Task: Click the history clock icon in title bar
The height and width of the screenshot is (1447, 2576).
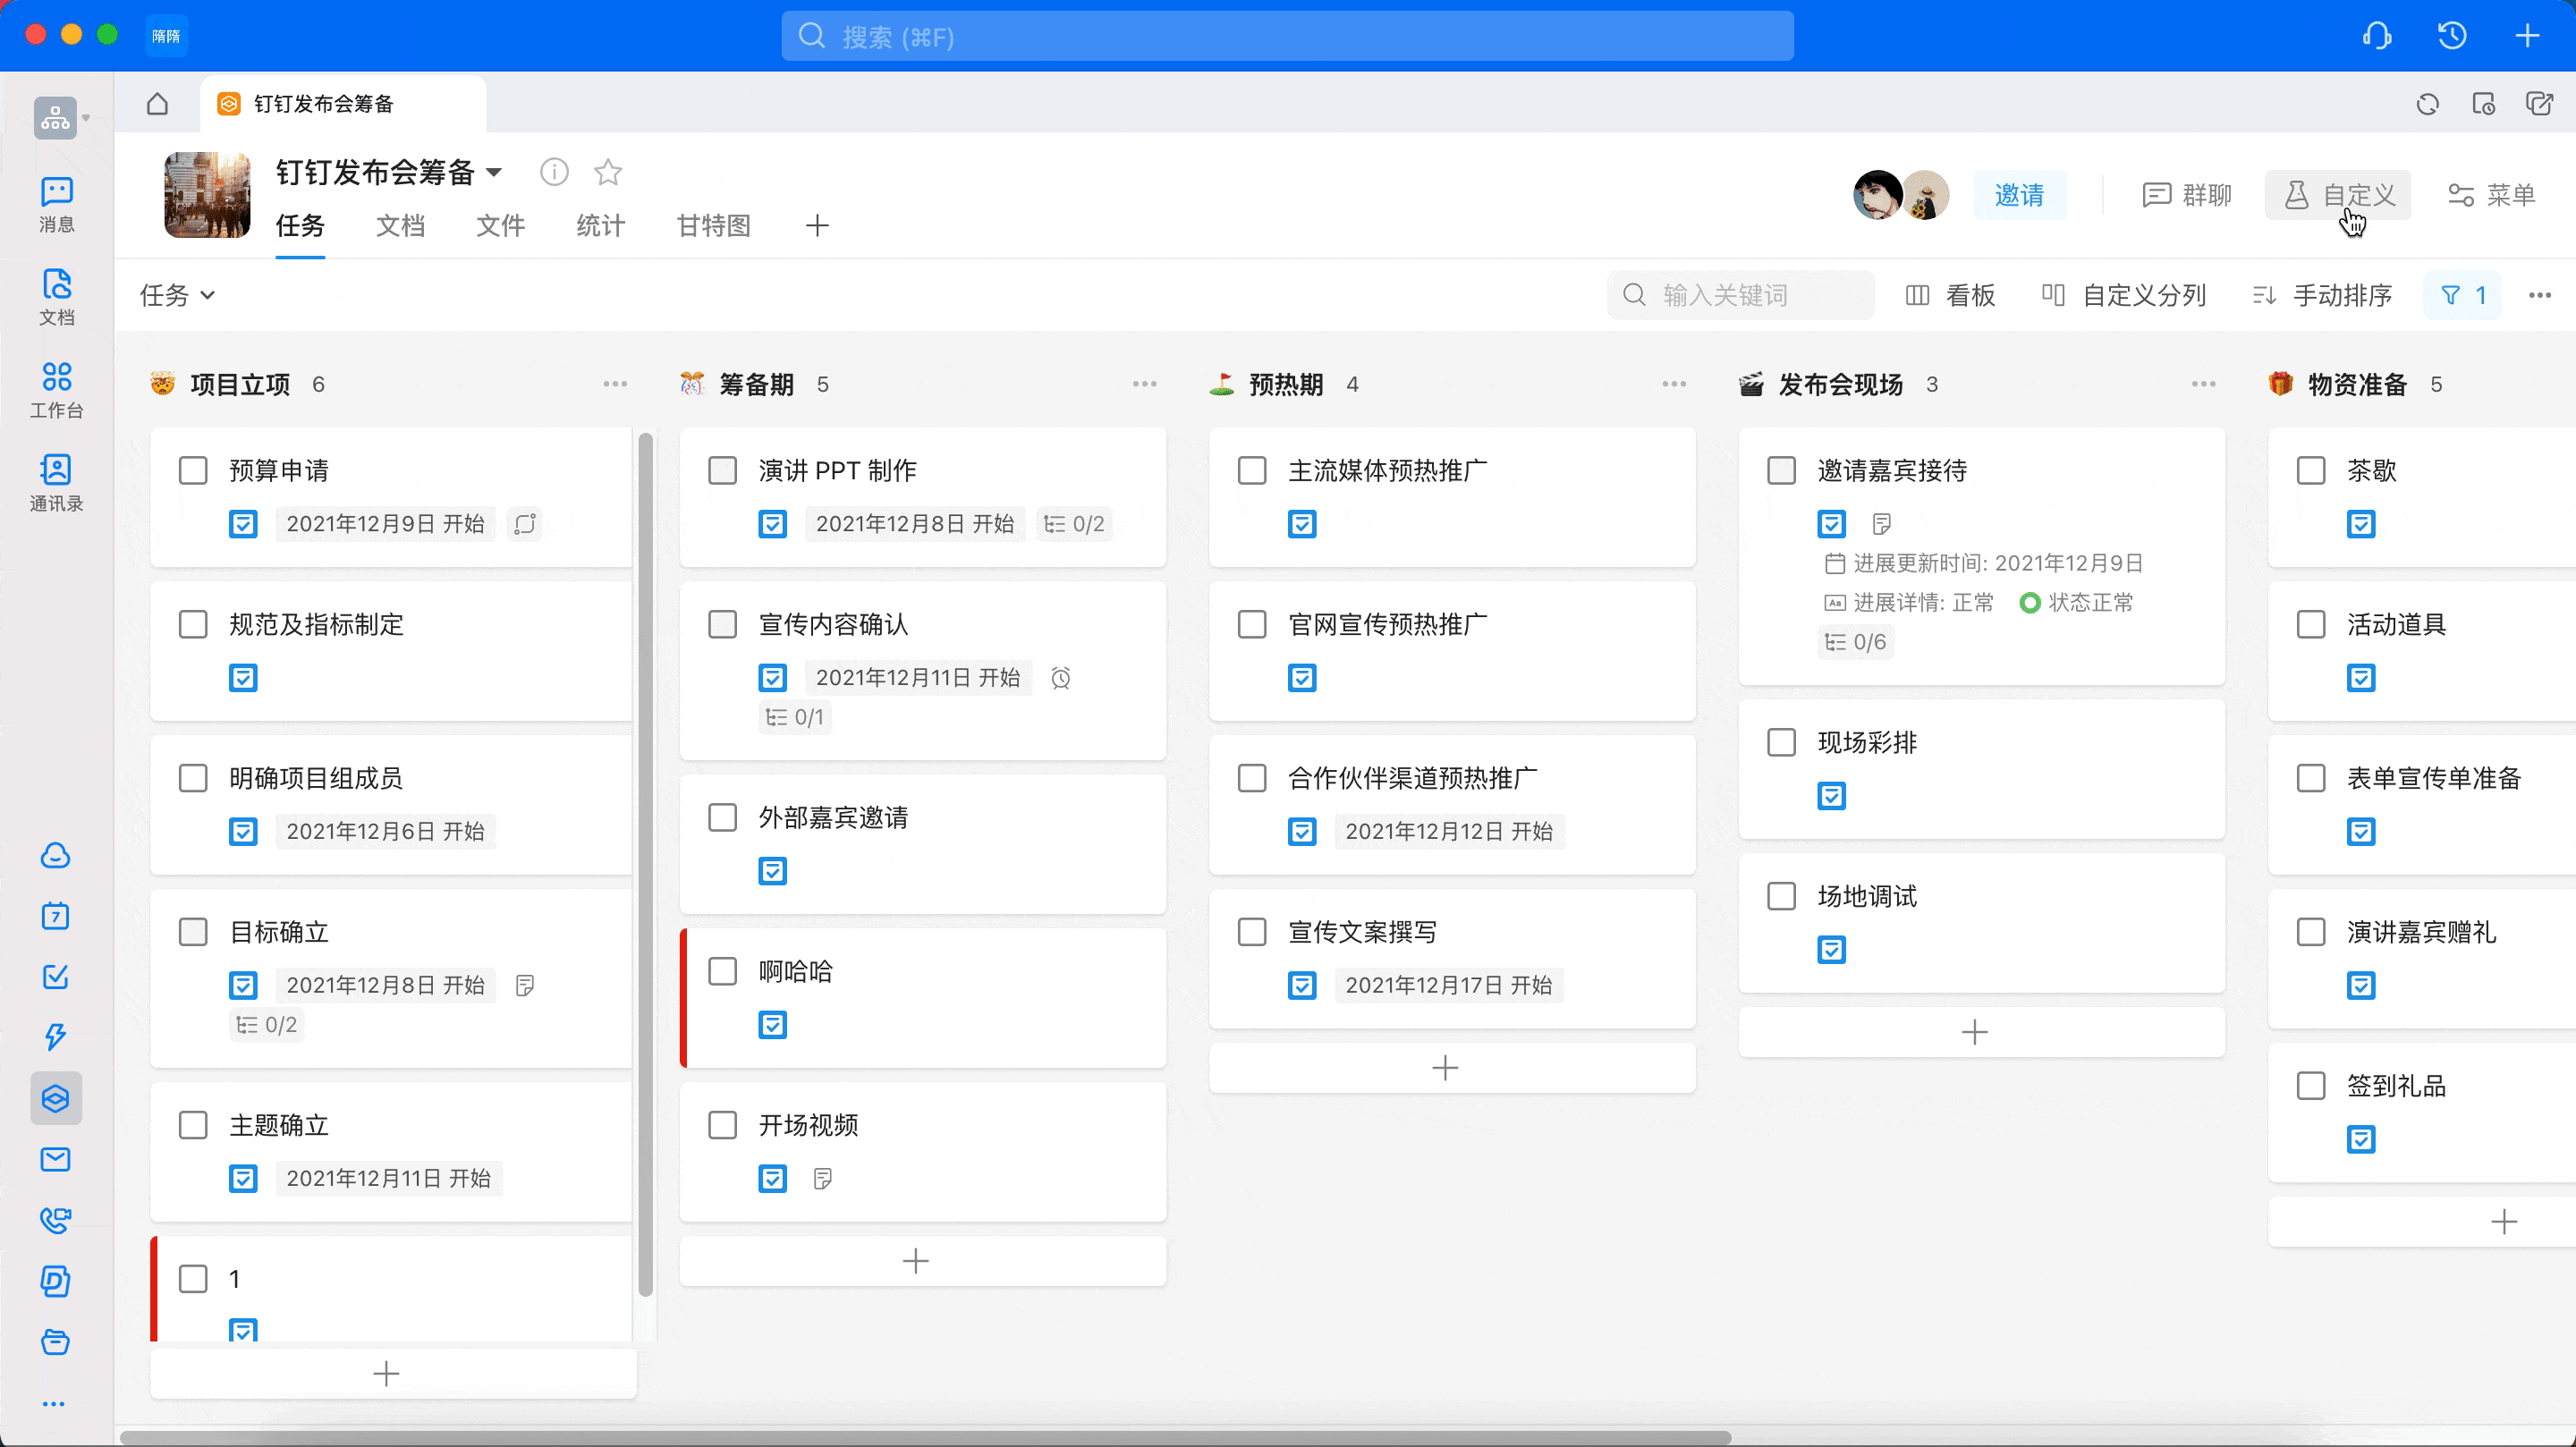Action: [2451, 36]
